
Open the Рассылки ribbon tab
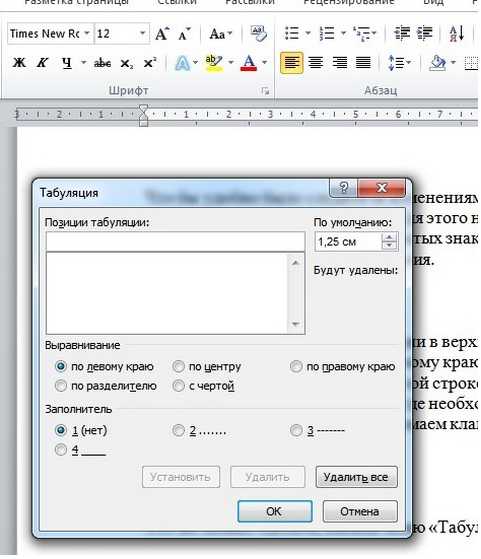(x=250, y=2)
